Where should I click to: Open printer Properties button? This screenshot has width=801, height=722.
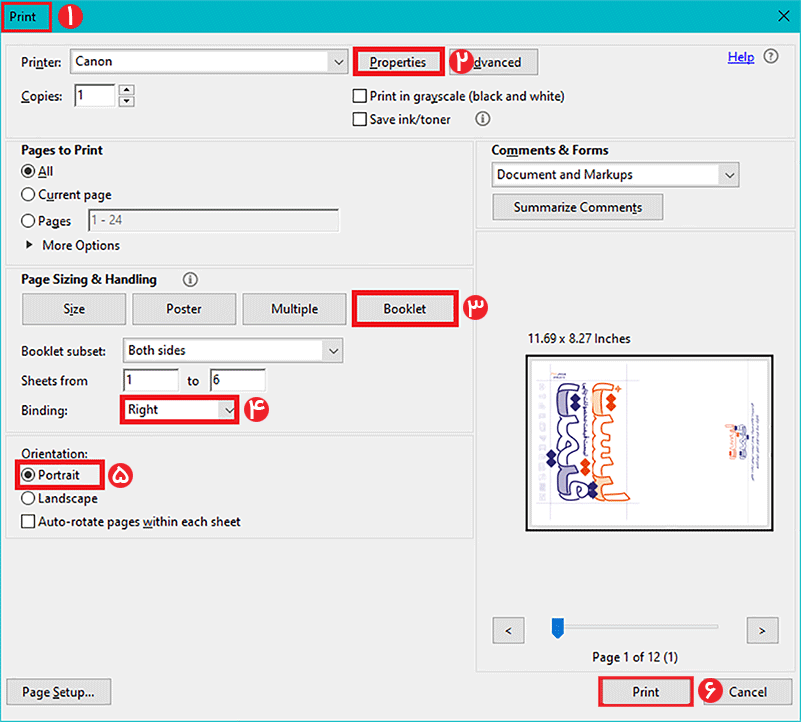(397, 62)
